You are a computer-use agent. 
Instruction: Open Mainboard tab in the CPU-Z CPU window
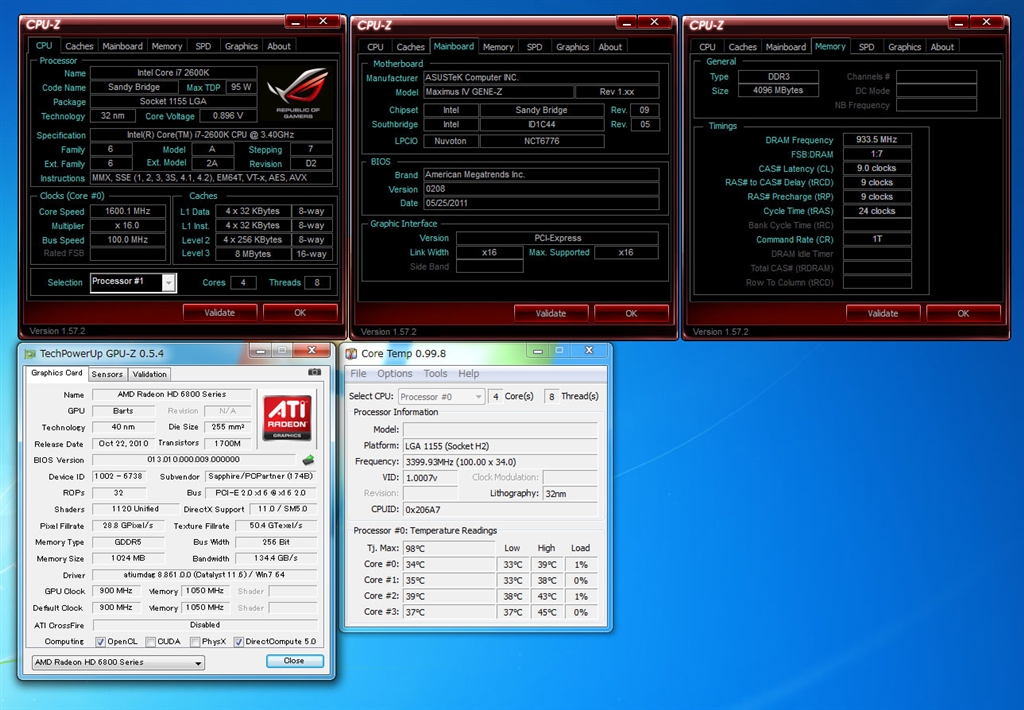click(x=122, y=46)
